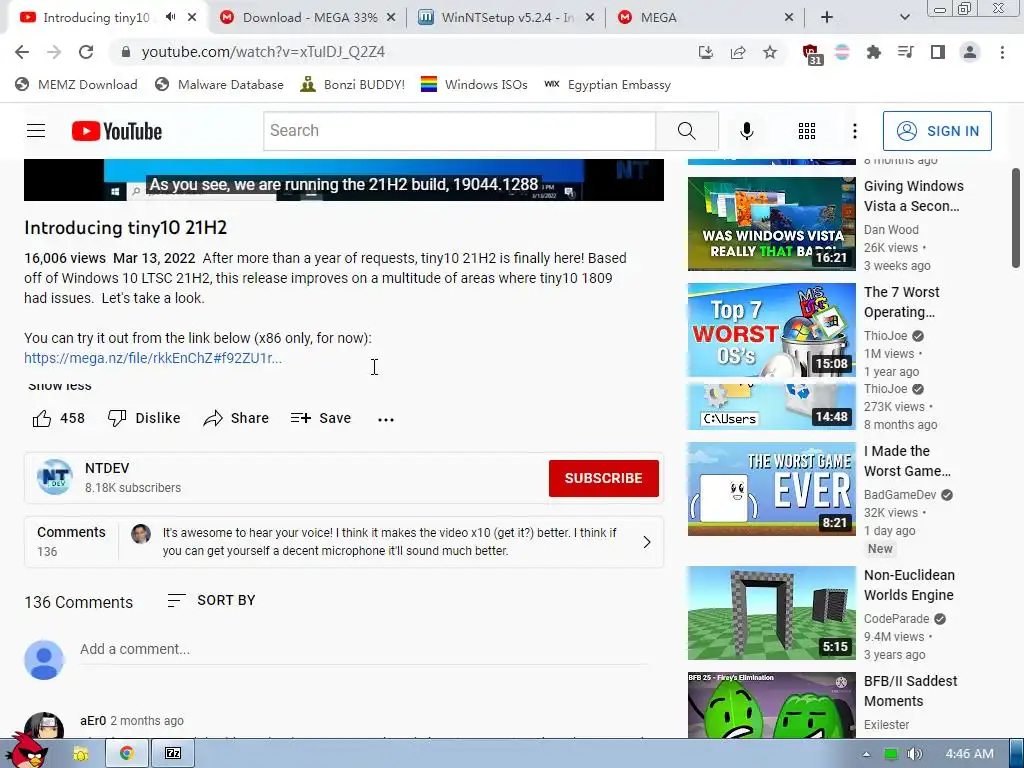Viewport: 1024px width, 768px height.
Task: Collapse description with Show less
Action: pos(59,386)
